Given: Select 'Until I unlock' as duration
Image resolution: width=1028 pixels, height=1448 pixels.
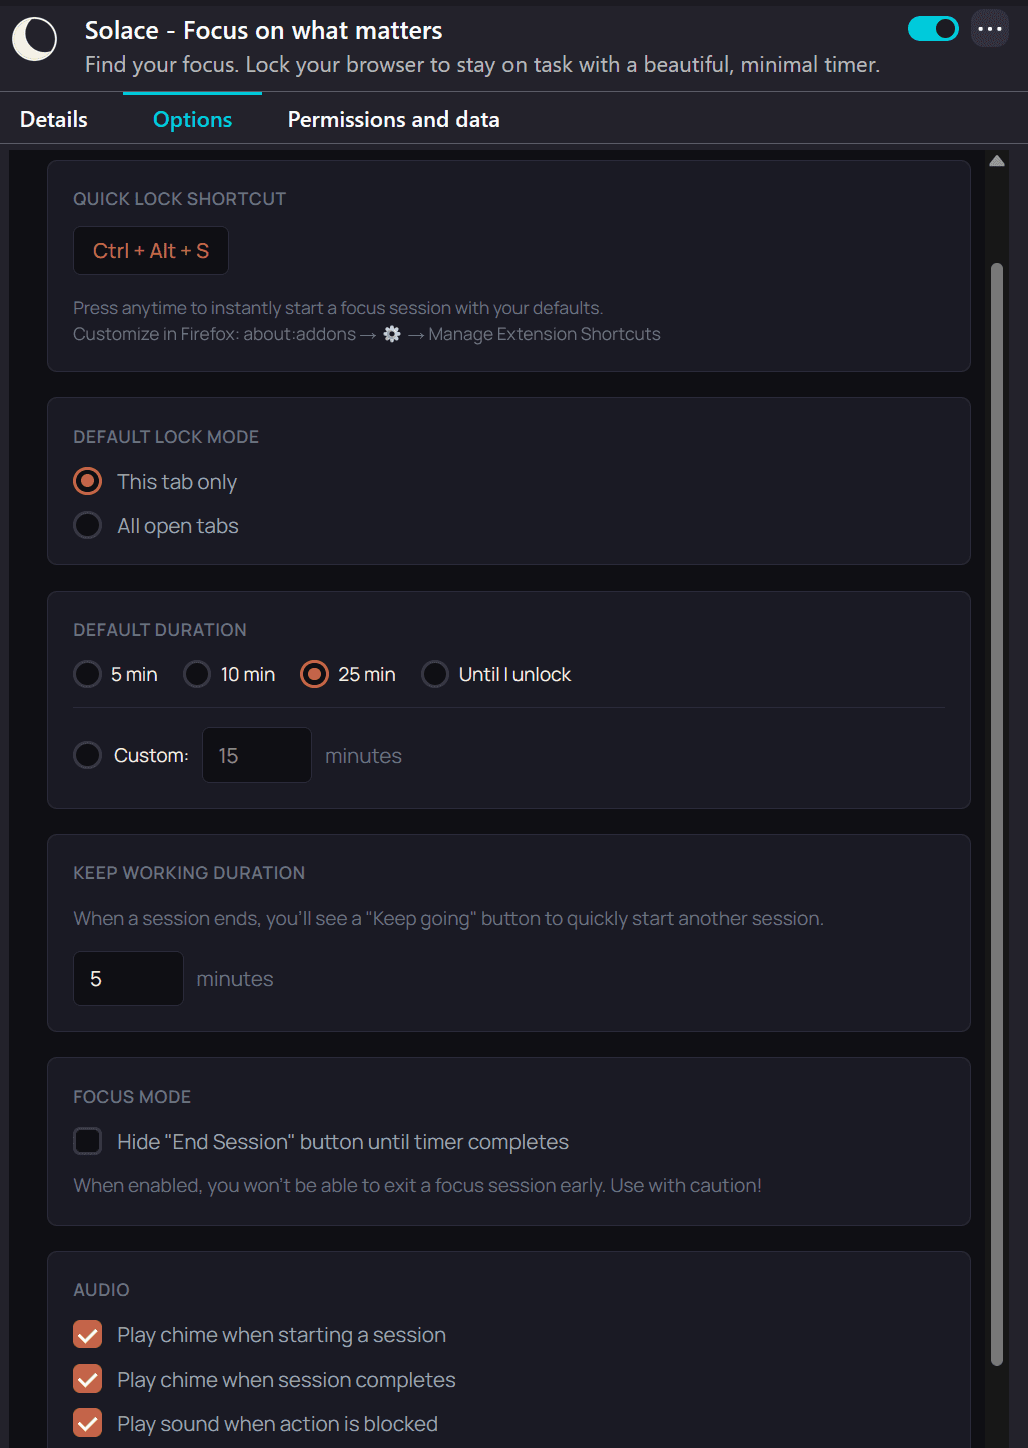Looking at the screenshot, I should pyautogui.click(x=435, y=674).
